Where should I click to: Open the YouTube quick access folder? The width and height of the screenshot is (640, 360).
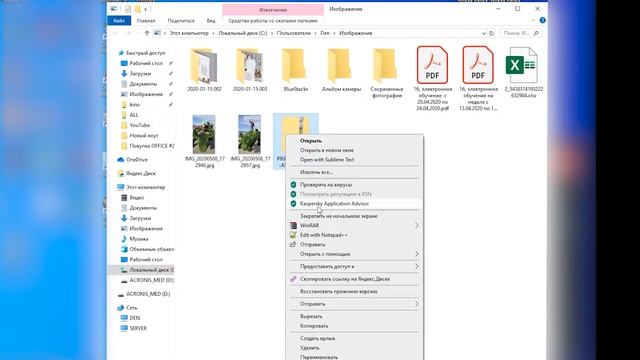coord(140,125)
